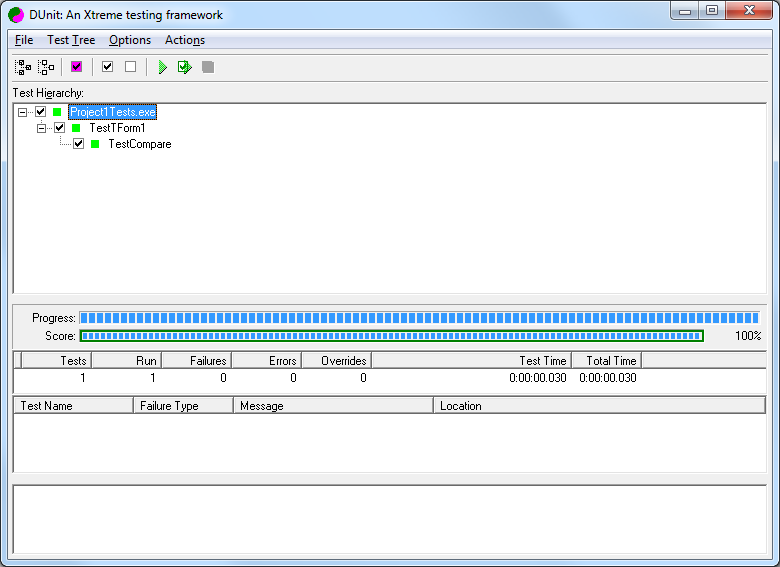Click the Total Time value 0:00:00.030
Screen dimensions: 780x567
[608, 378]
